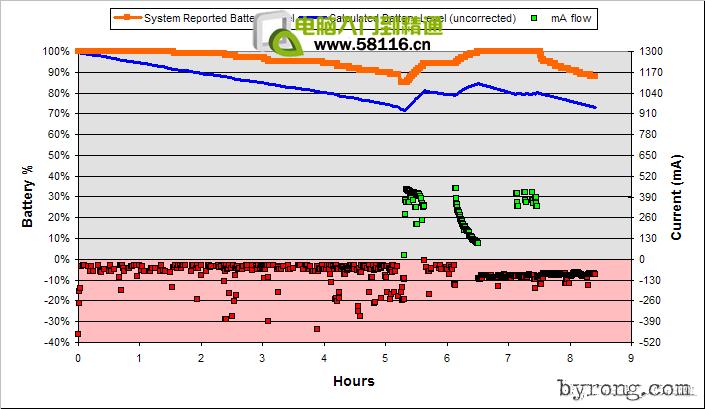Image resolution: width=705 pixels, height=409 pixels.
Task: Click the 2 tick label on Hours axis
Action: [201, 358]
